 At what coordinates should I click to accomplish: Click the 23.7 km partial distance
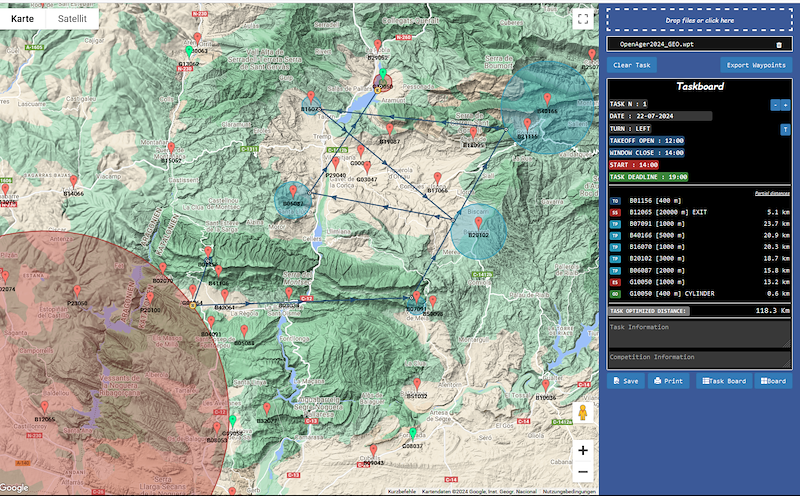777,224
